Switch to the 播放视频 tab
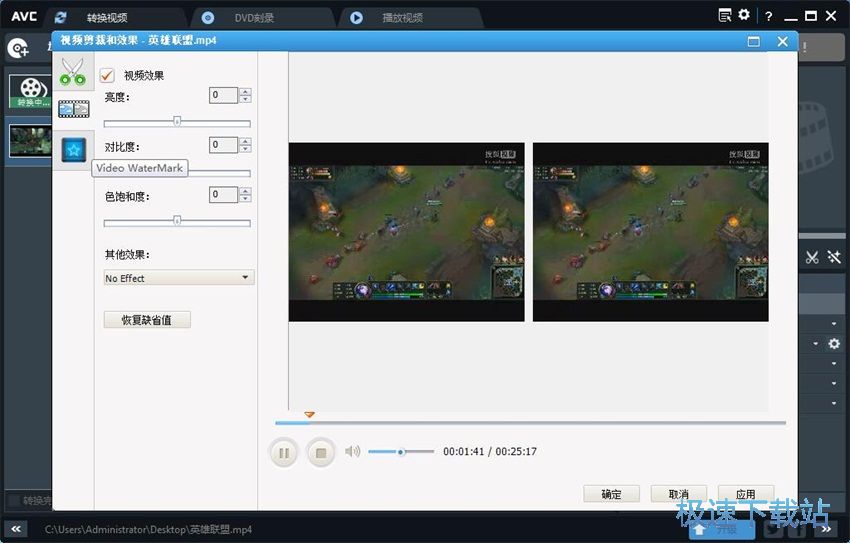This screenshot has width=850, height=543. tap(402, 18)
